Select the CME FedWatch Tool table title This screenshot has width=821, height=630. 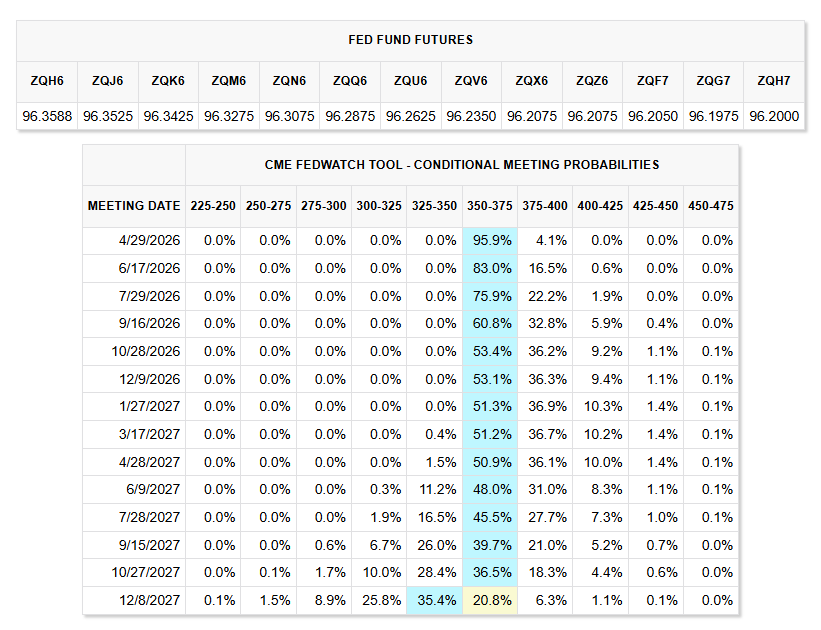(x=462, y=165)
